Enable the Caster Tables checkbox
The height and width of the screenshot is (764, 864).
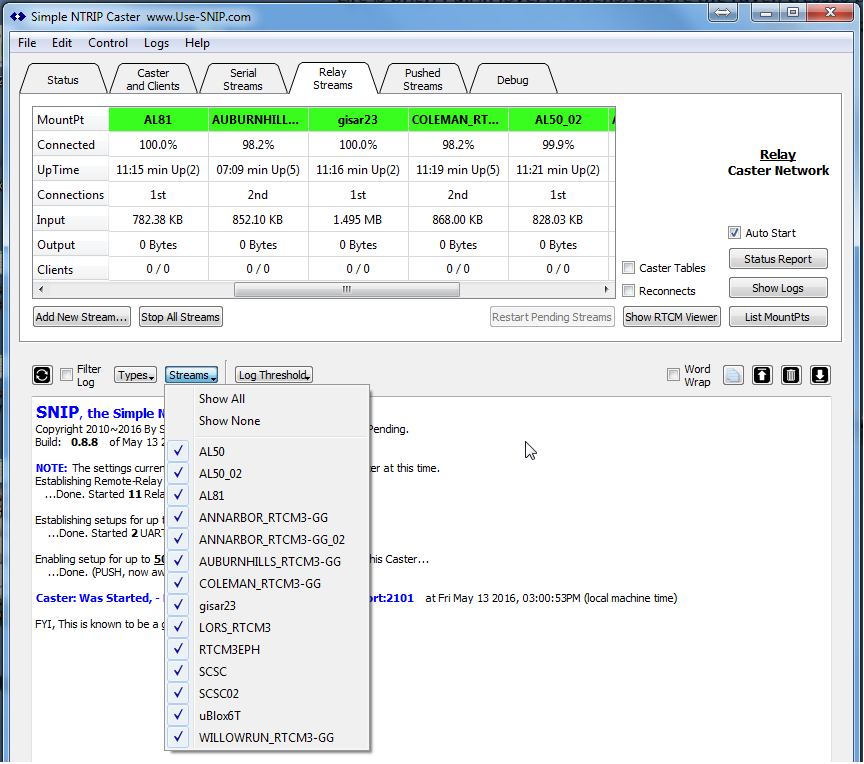629,268
